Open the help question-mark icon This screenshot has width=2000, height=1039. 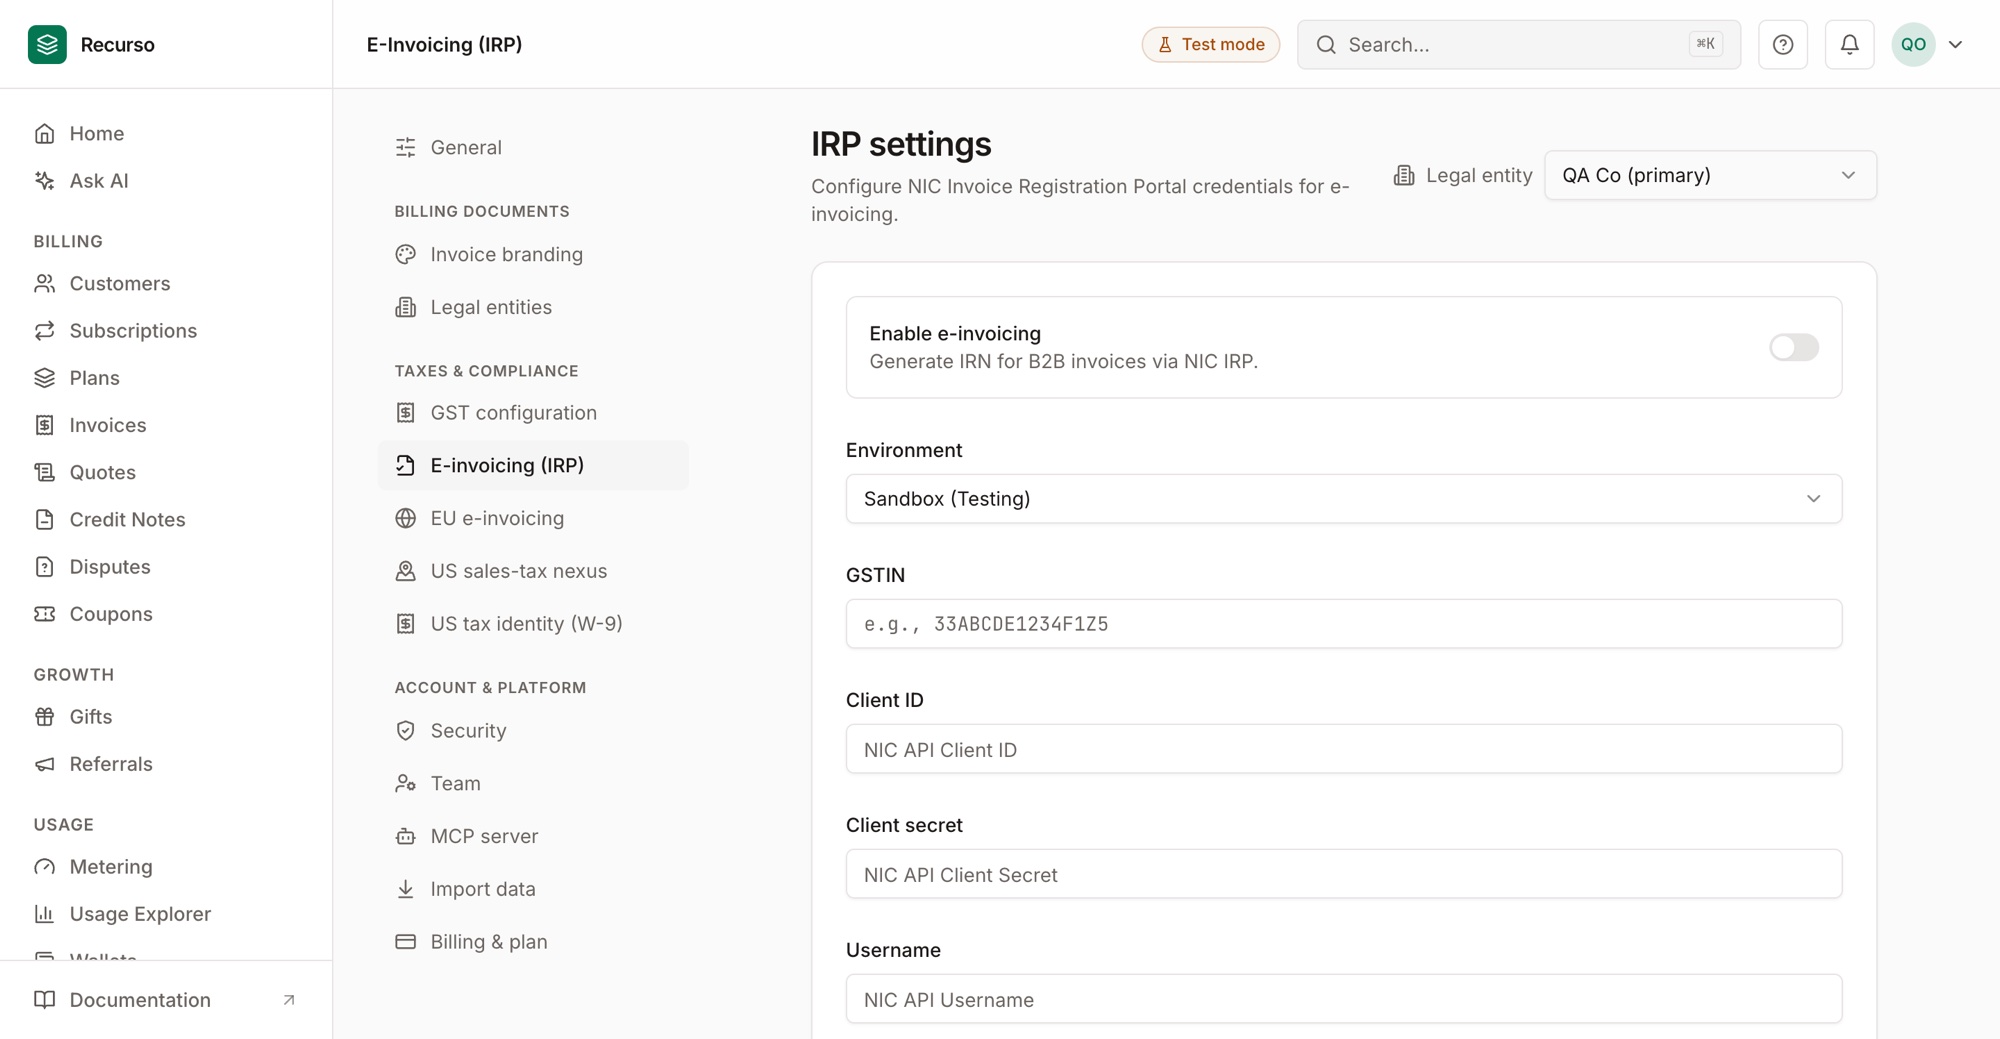pos(1783,44)
